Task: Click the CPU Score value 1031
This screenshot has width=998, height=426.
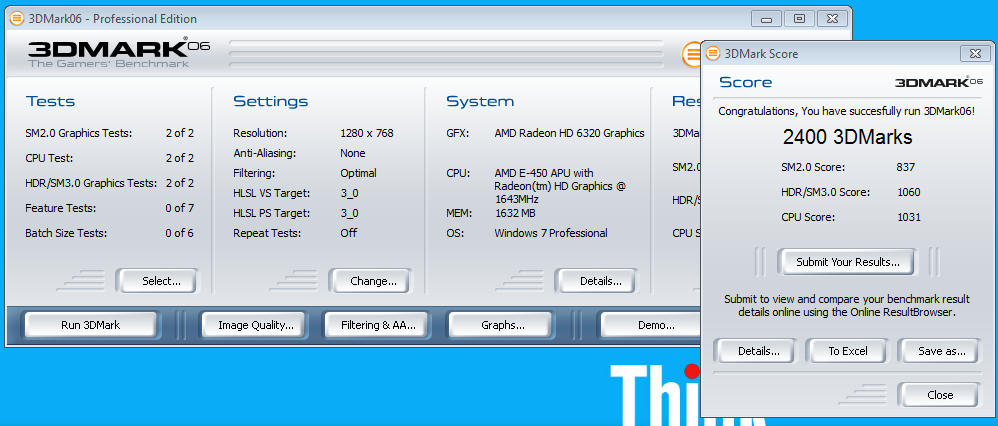Action: [908, 217]
